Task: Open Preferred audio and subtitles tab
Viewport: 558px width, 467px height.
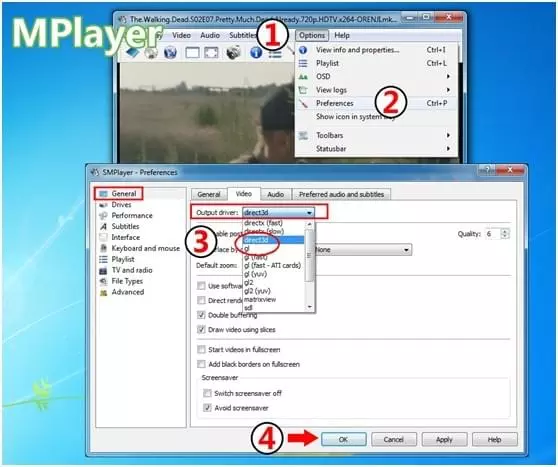Action: pos(341,194)
